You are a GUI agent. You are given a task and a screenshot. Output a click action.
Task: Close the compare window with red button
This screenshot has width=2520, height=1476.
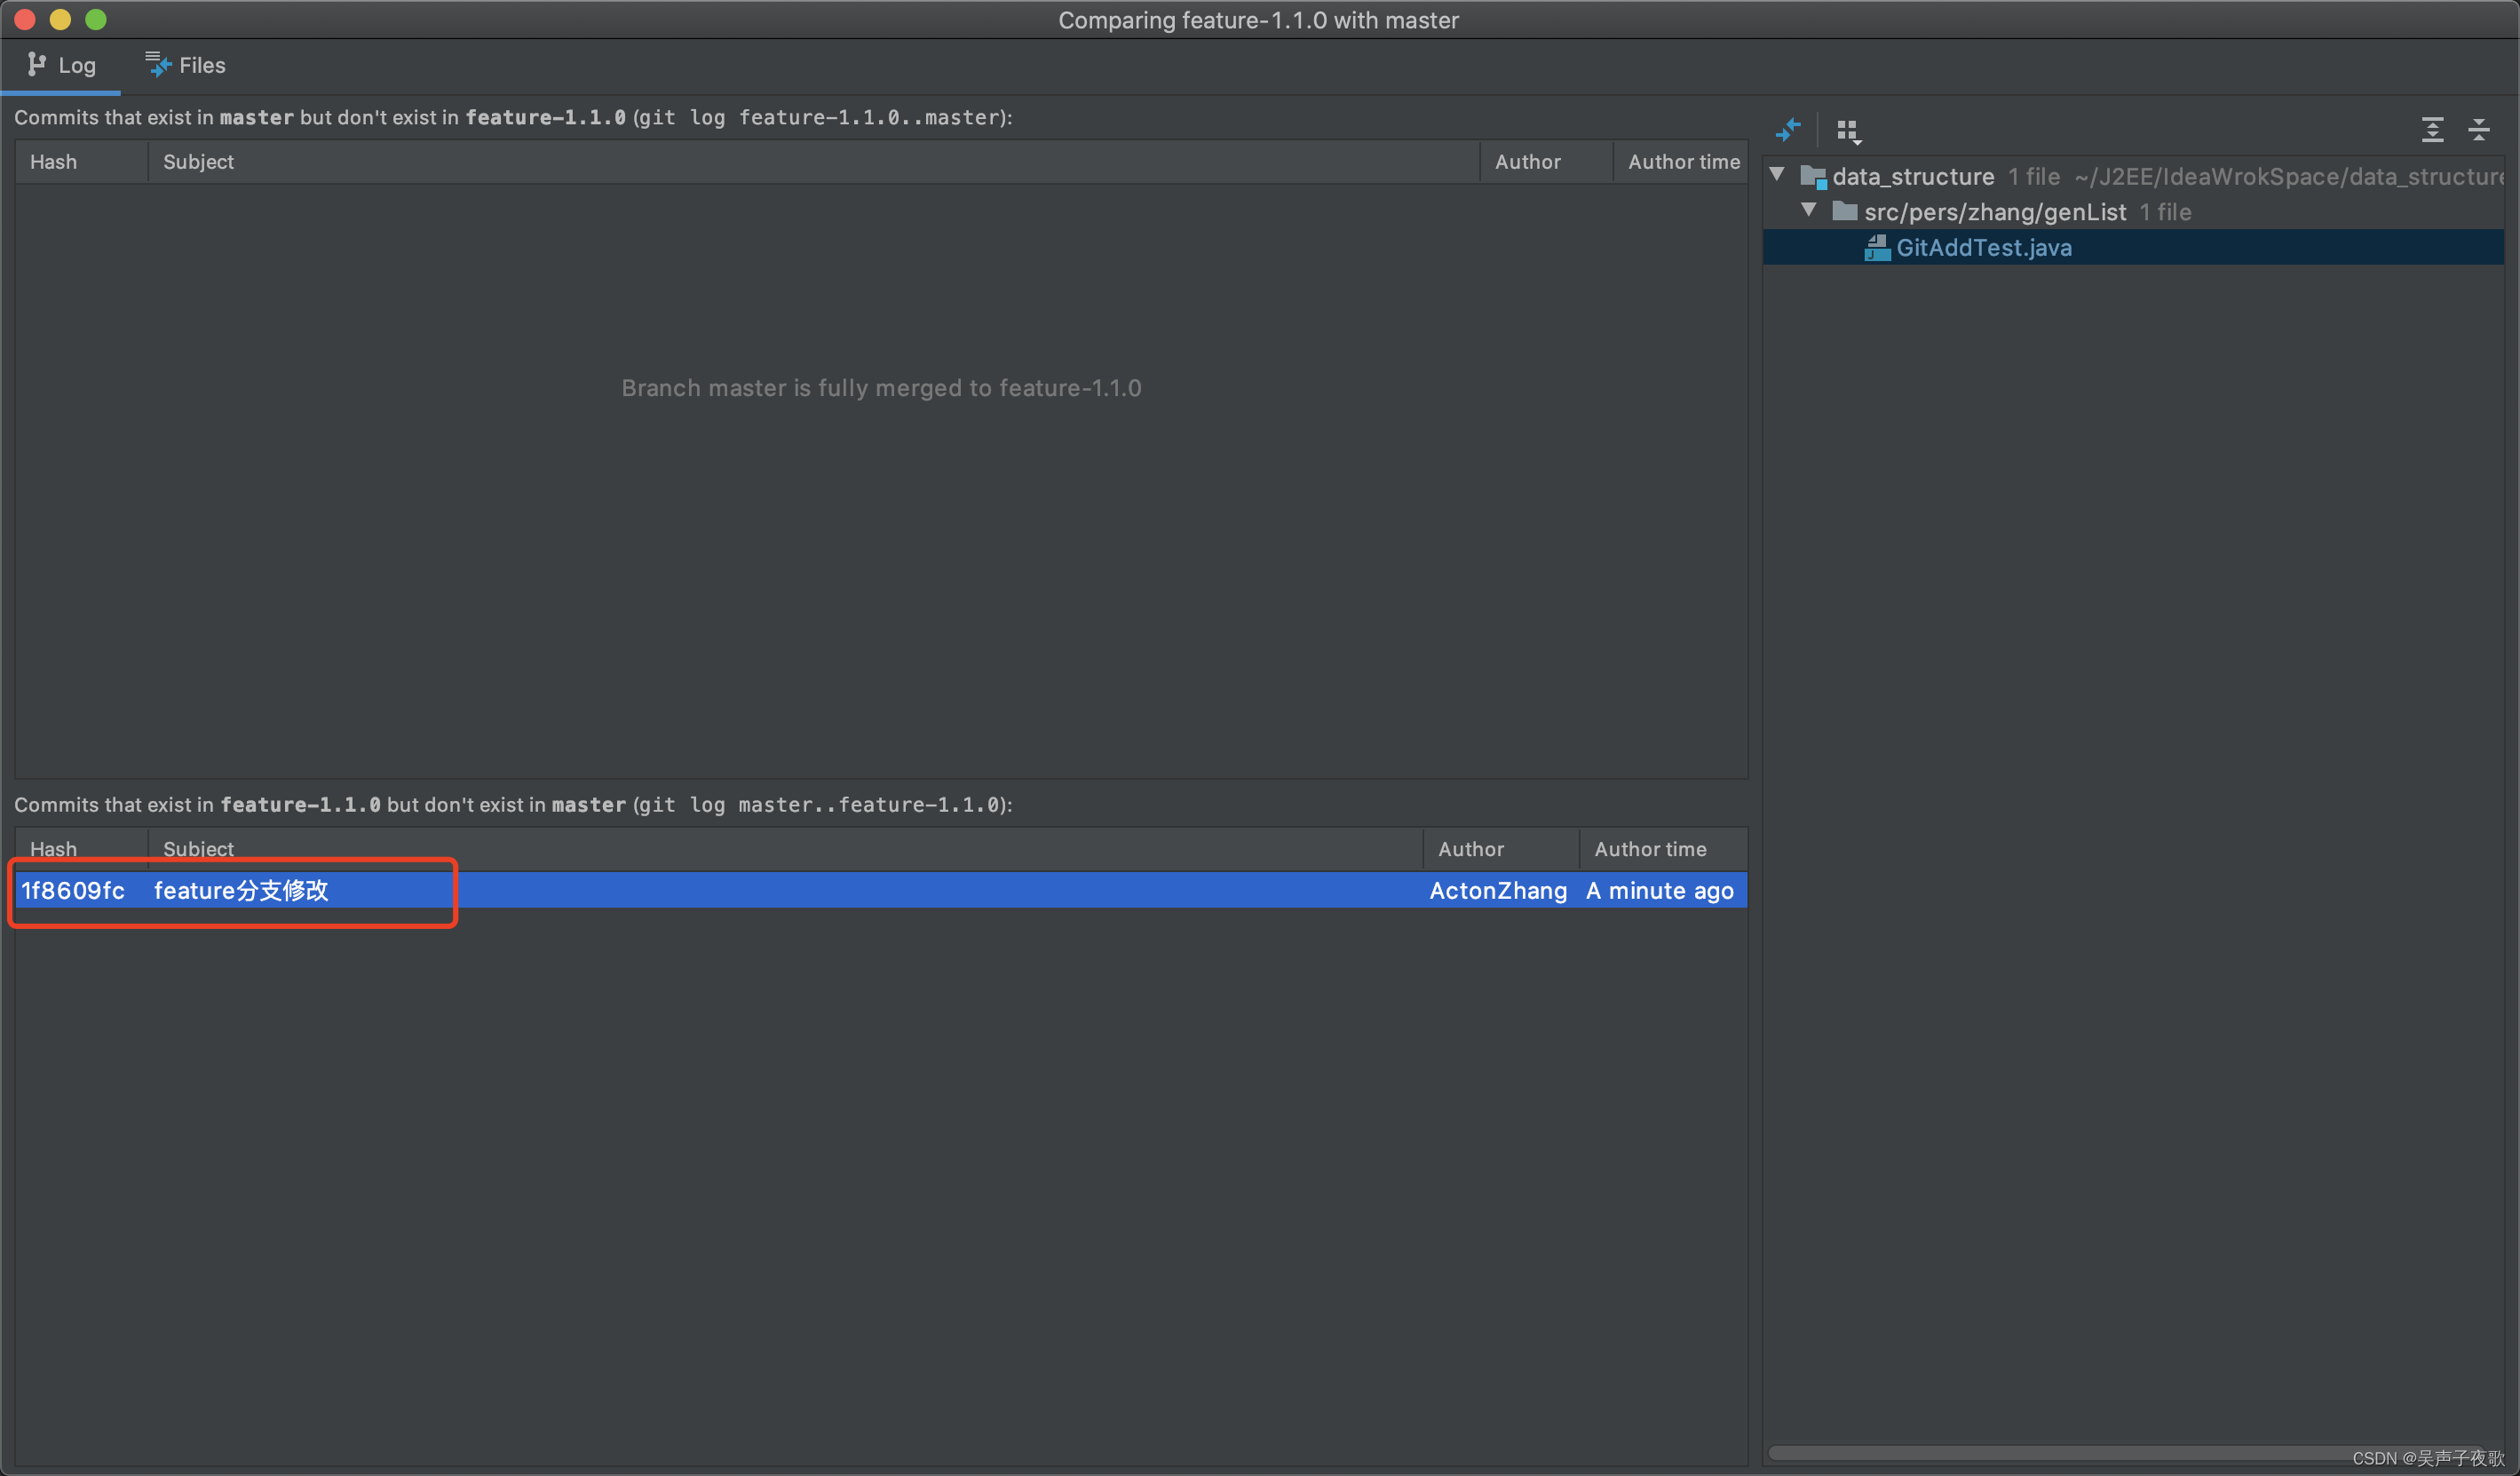pos(25,19)
